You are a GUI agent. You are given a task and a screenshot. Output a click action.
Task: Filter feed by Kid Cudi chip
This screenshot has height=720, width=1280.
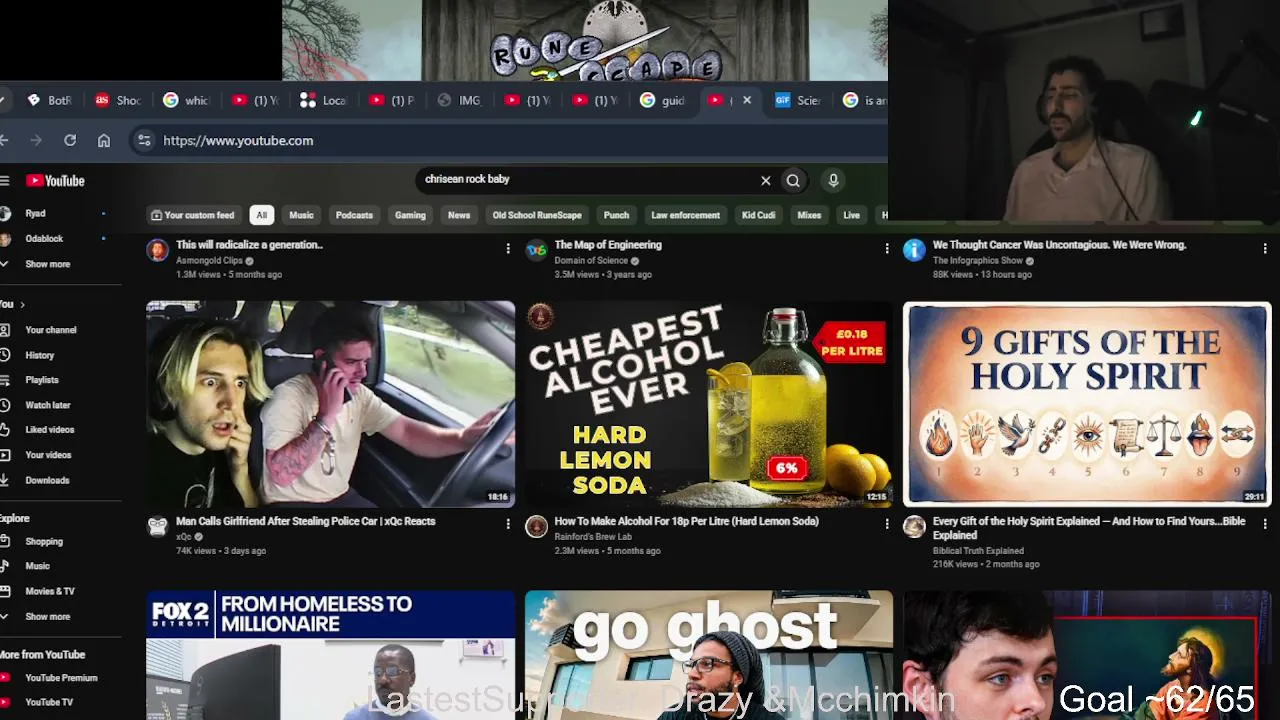(758, 215)
